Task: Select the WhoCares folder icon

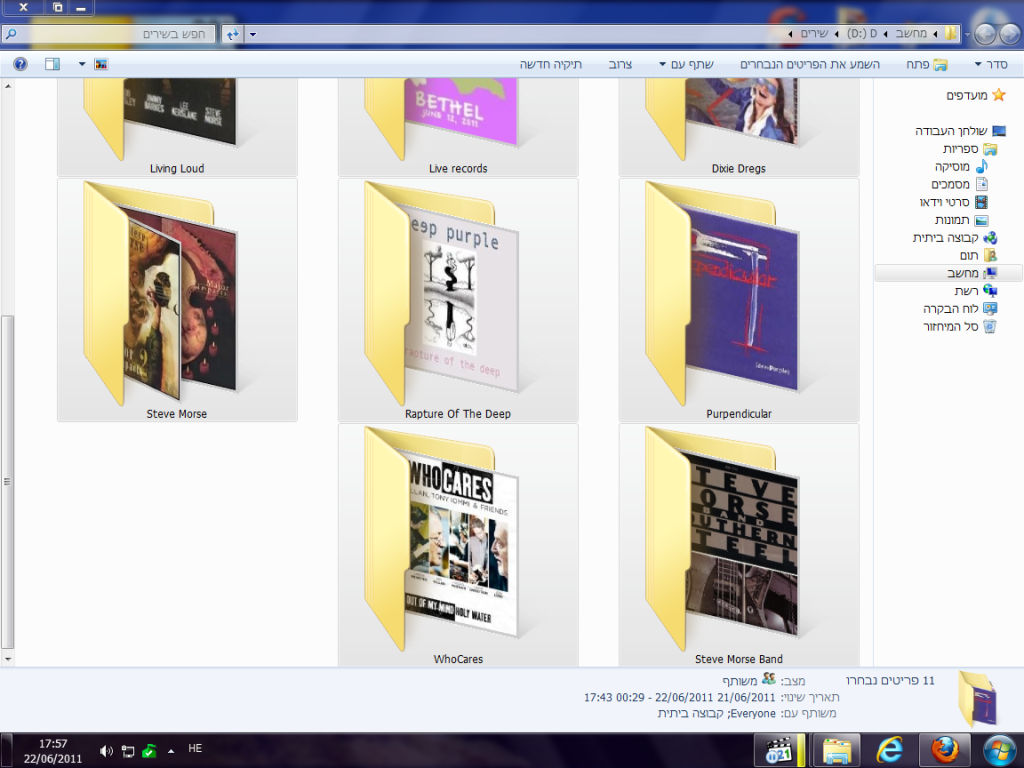Action: [x=441, y=539]
